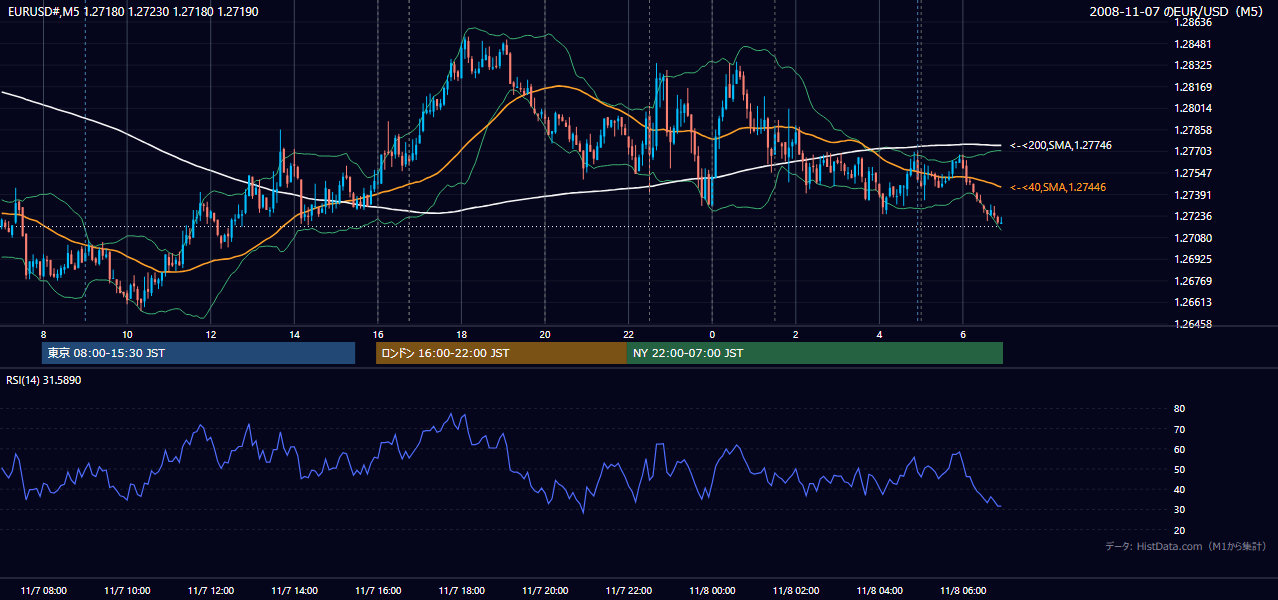Click hour tick 8 under candlestick chart

click(x=43, y=334)
